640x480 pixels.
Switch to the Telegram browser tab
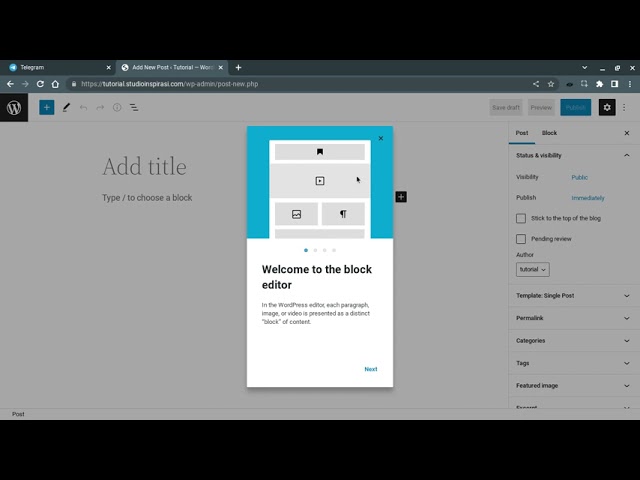click(x=55, y=67)
